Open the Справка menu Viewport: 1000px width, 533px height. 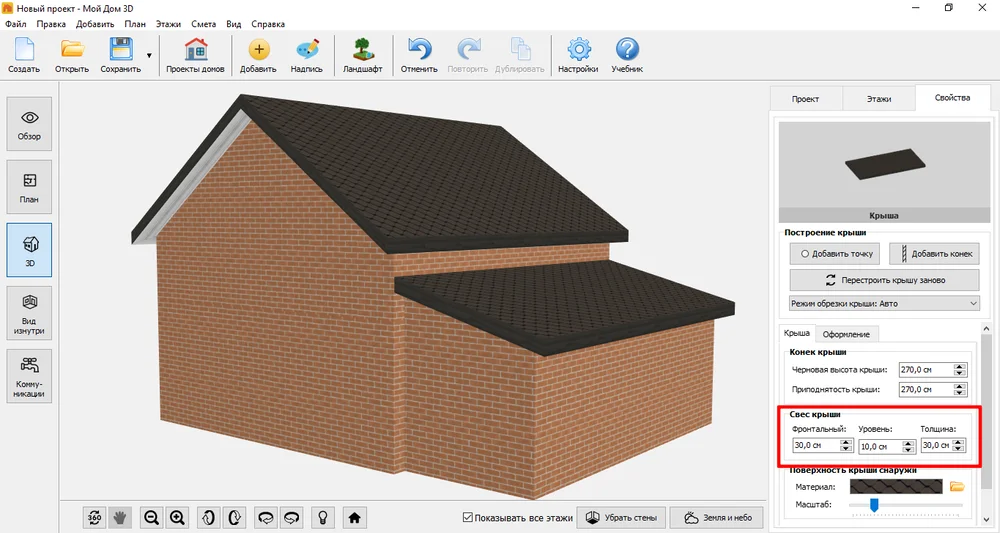(268, 24)
